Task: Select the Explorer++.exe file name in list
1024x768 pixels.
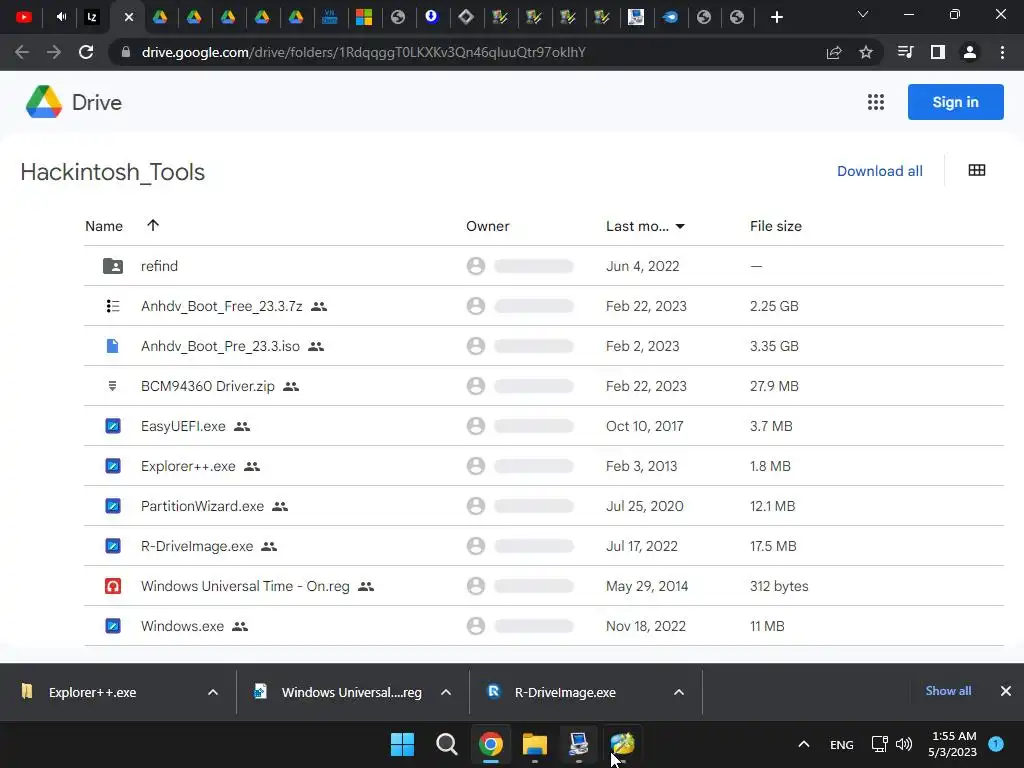Action: pos(188,466)
